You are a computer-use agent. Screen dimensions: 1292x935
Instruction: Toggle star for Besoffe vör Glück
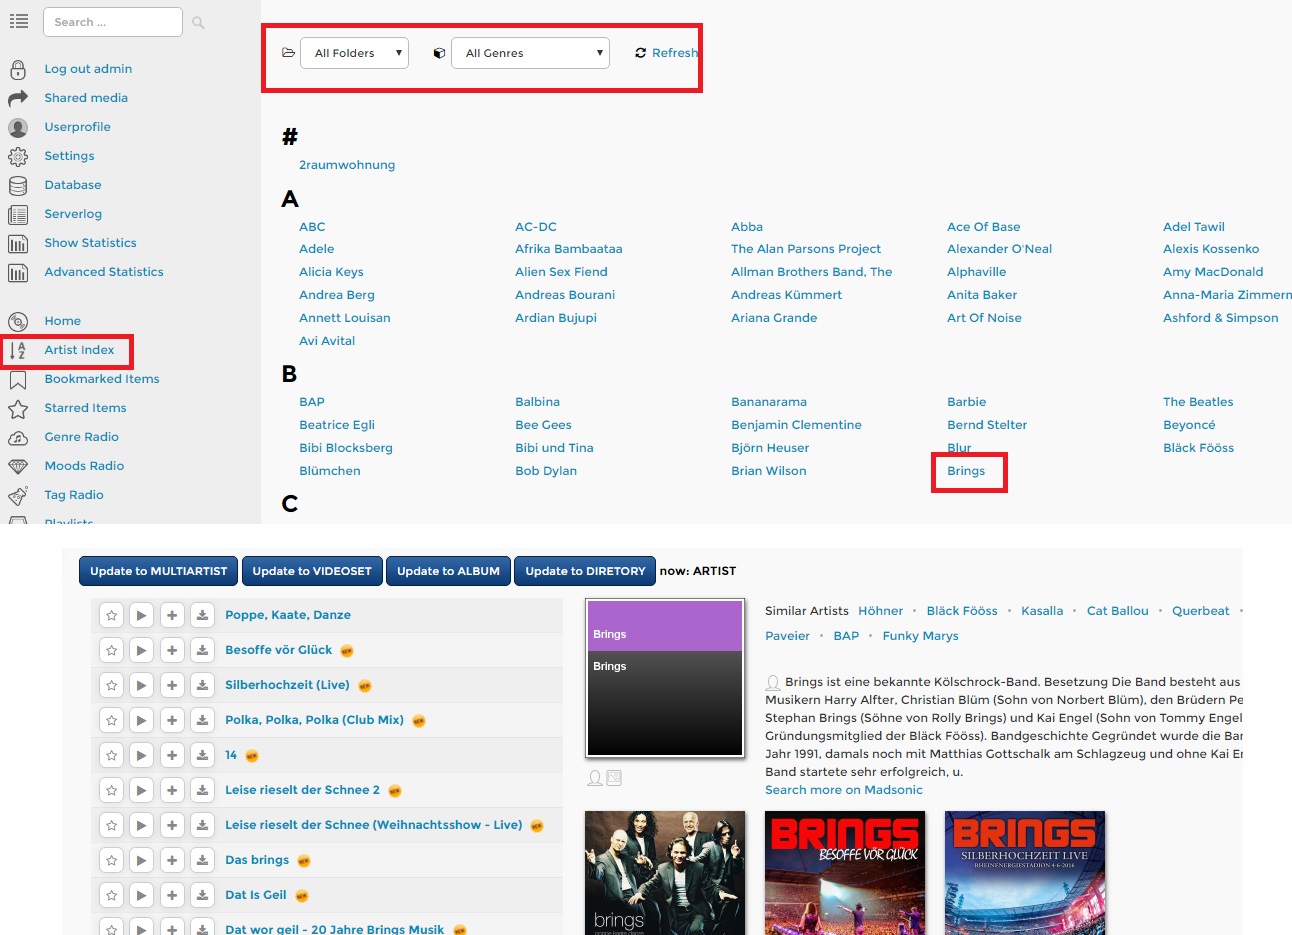point(111,650)
